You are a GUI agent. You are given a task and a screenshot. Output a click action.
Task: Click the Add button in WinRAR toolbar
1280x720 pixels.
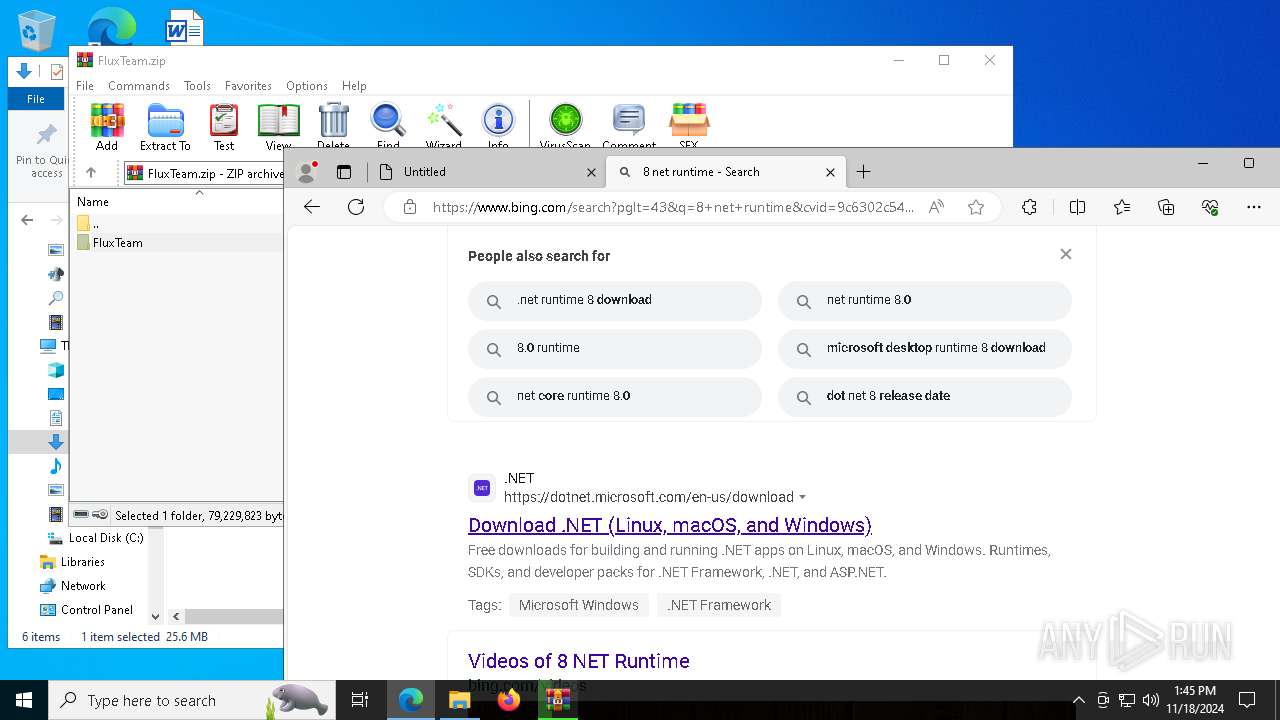pyautogui.click(x=107, y=127)
